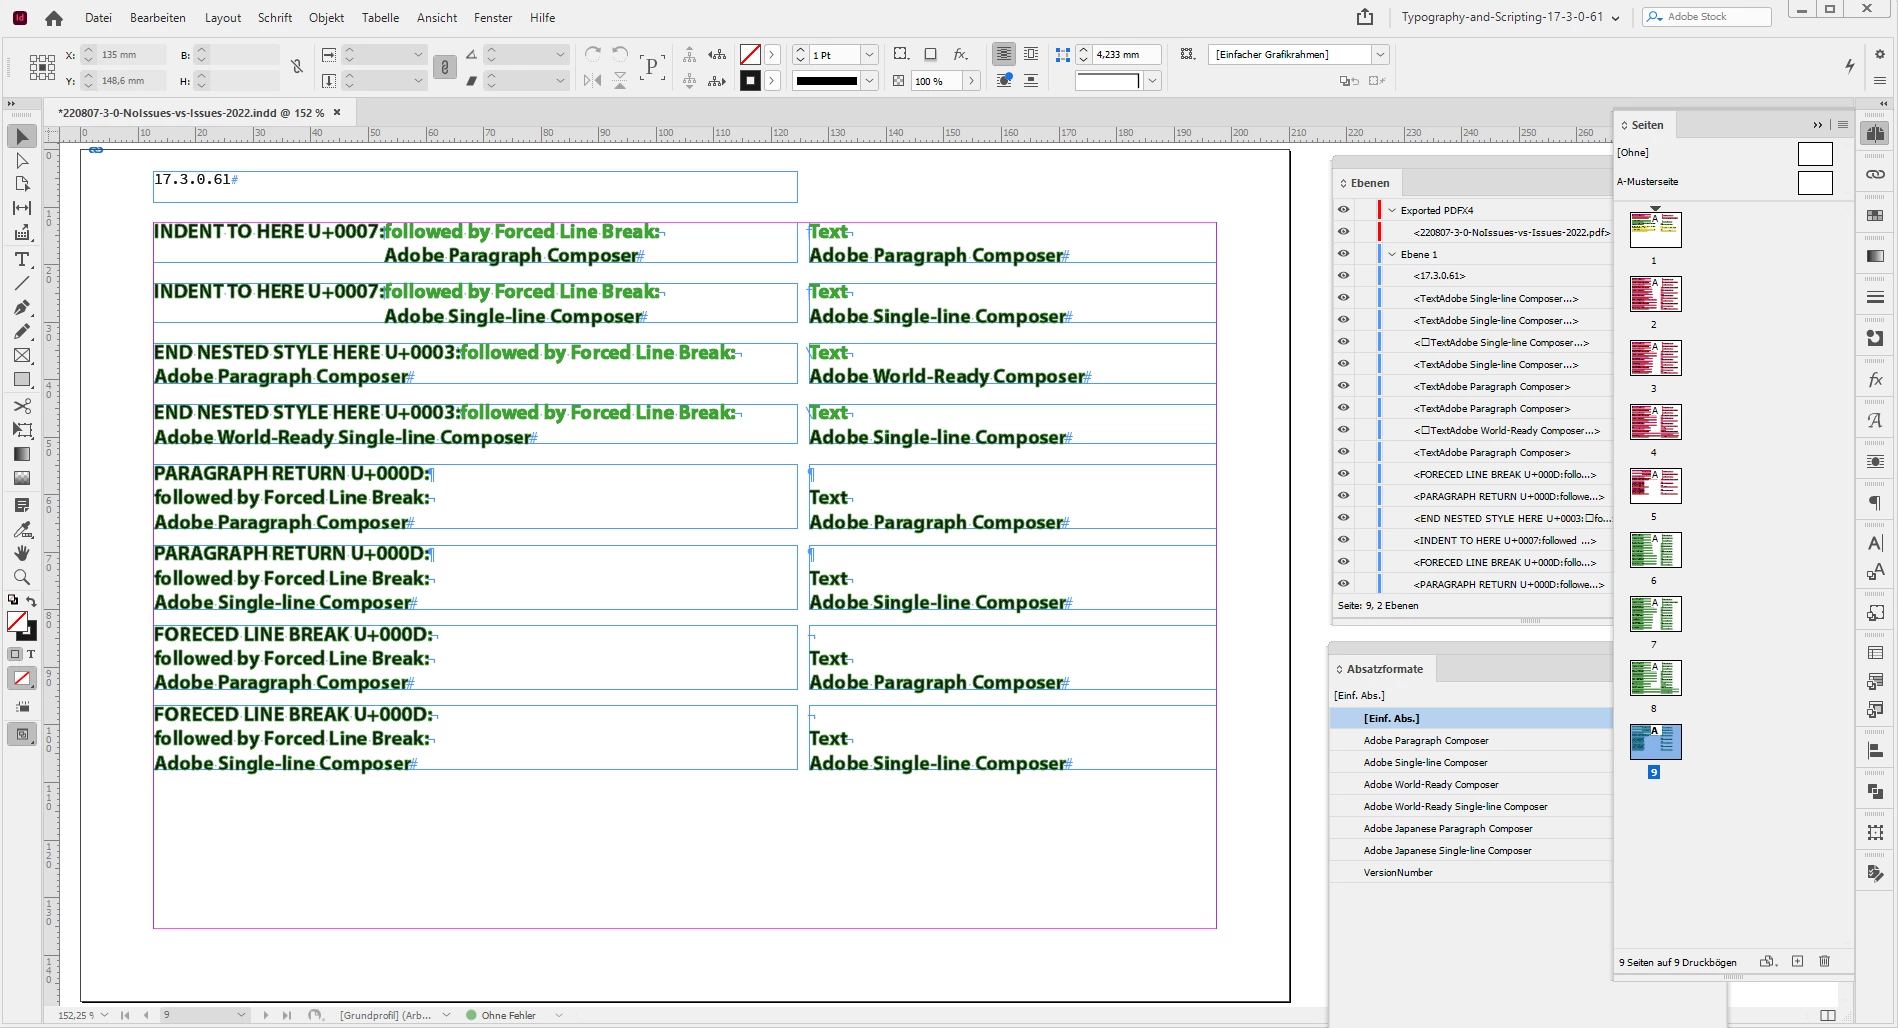Image resolution: width=1898 pixels, height=1028 pixels.
Task: Select the Rectangle Frame tool
Action: point(22,355)
